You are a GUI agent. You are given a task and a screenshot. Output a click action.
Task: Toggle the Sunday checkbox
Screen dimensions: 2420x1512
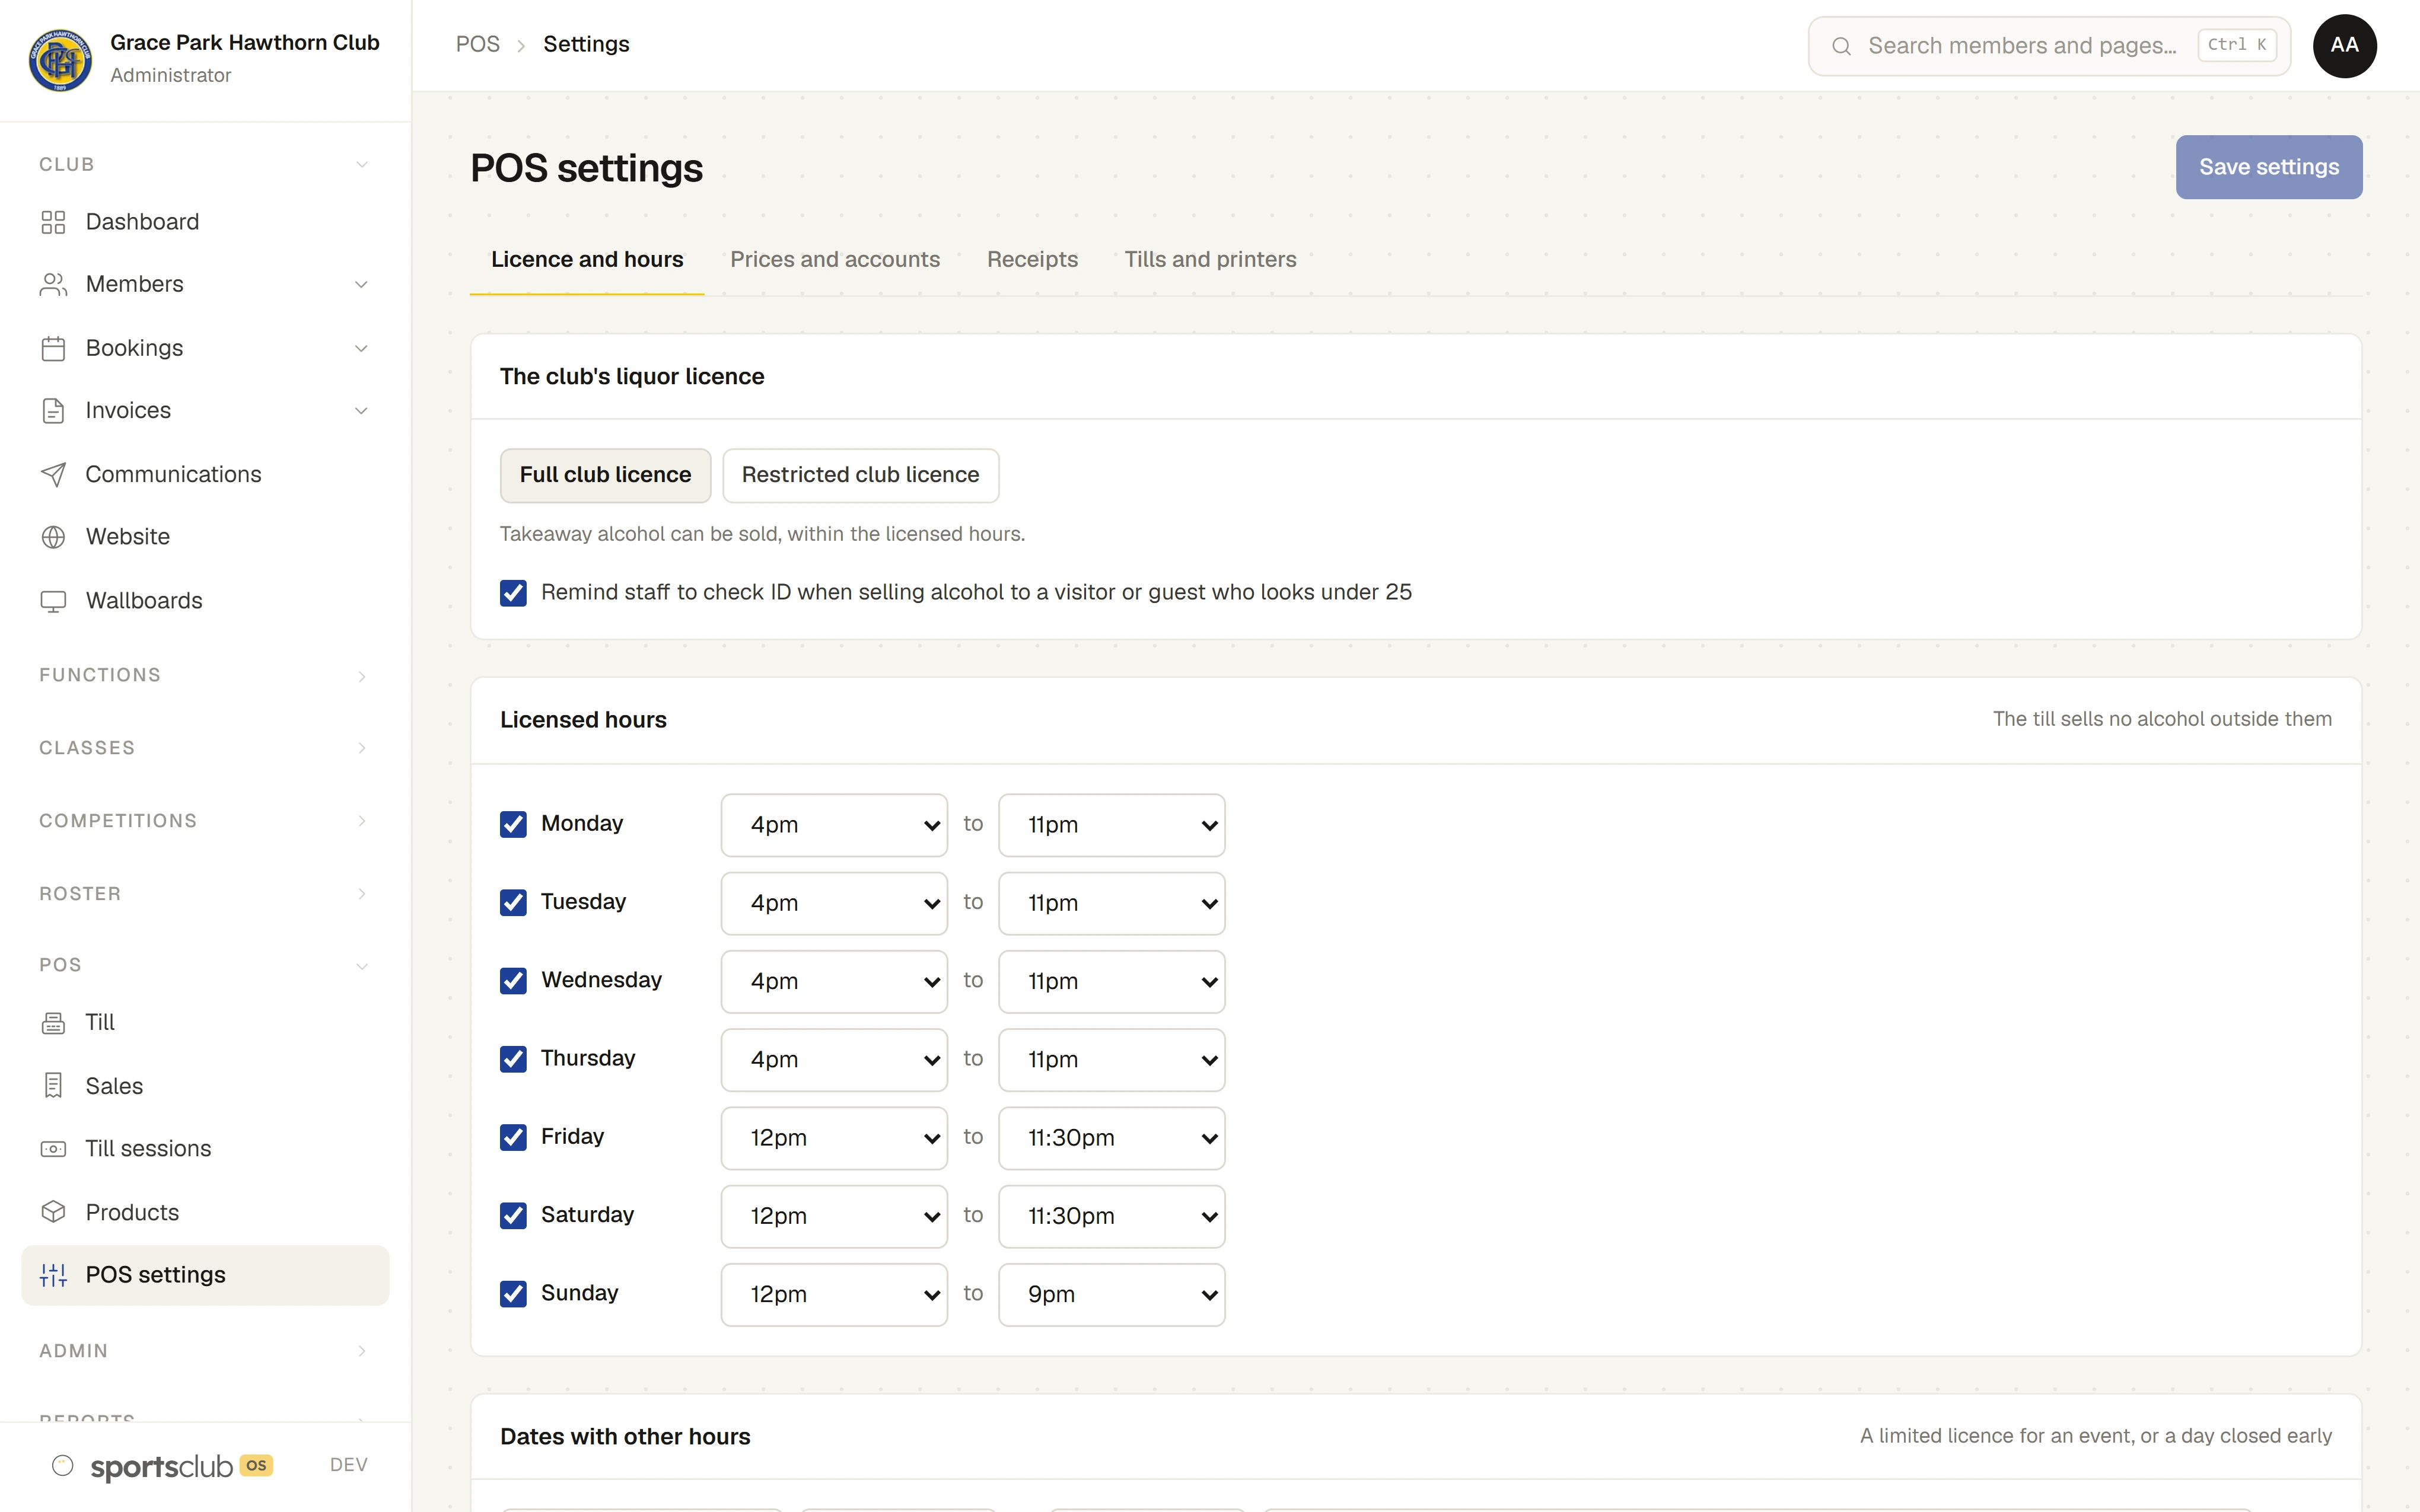coord(513,1294)
